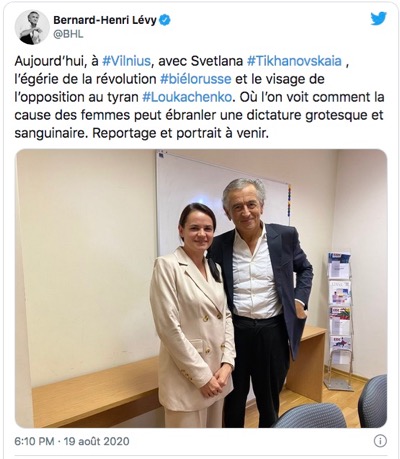Image resolution: width=400 pixels, height=459 pixels.
Task: Click the Twitter bird logo
Action: pos(378,18)
